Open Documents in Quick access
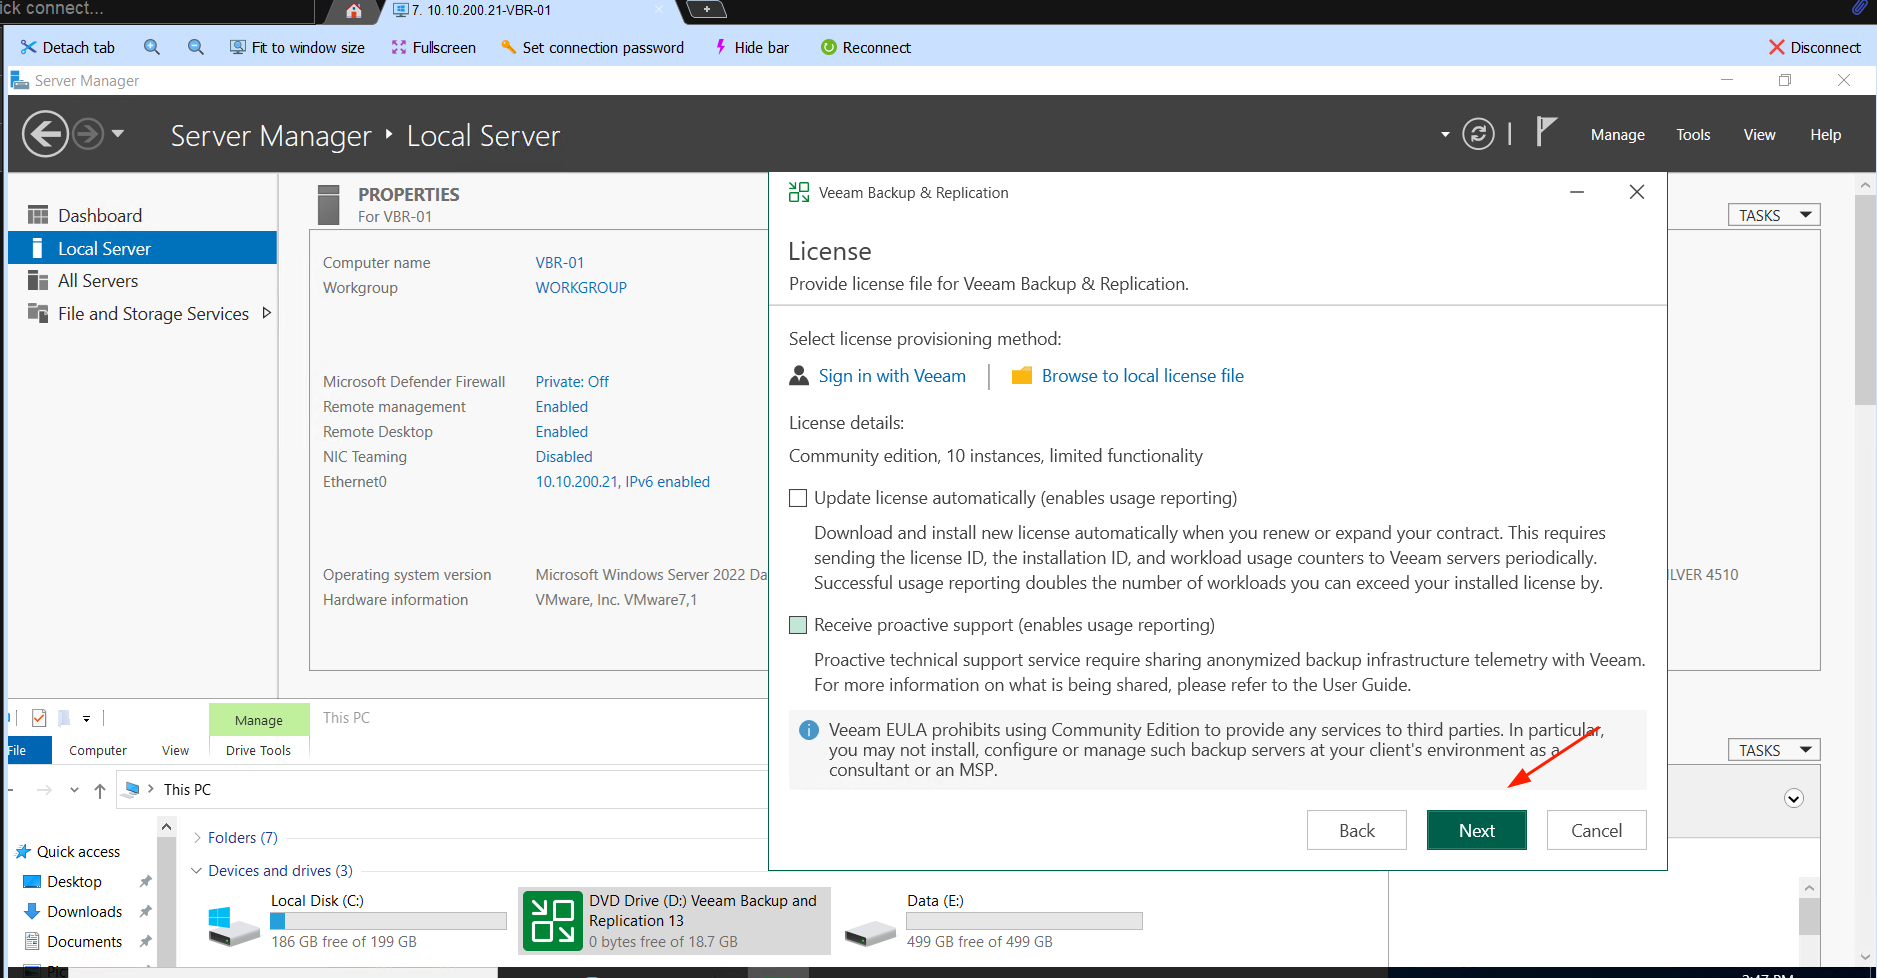The image size is (1877, 978). (84, 942)
